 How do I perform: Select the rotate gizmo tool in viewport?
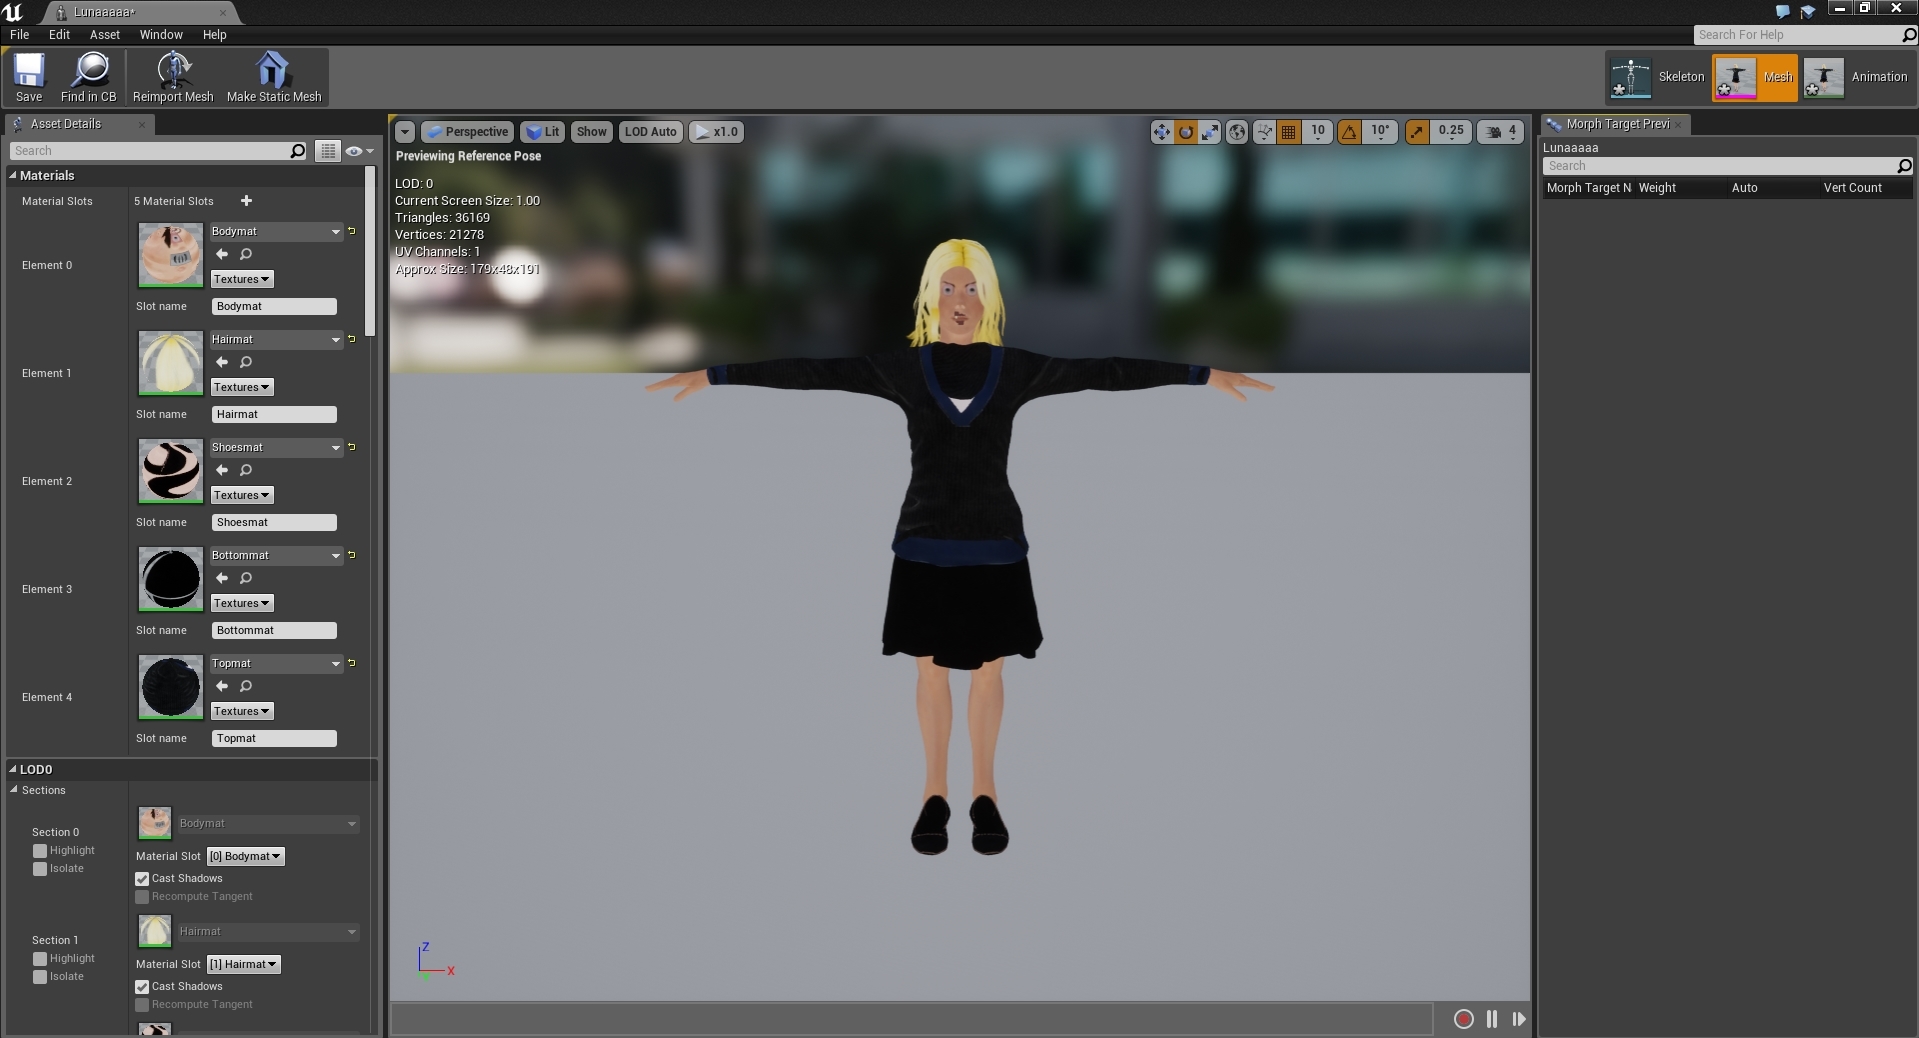1186,132
